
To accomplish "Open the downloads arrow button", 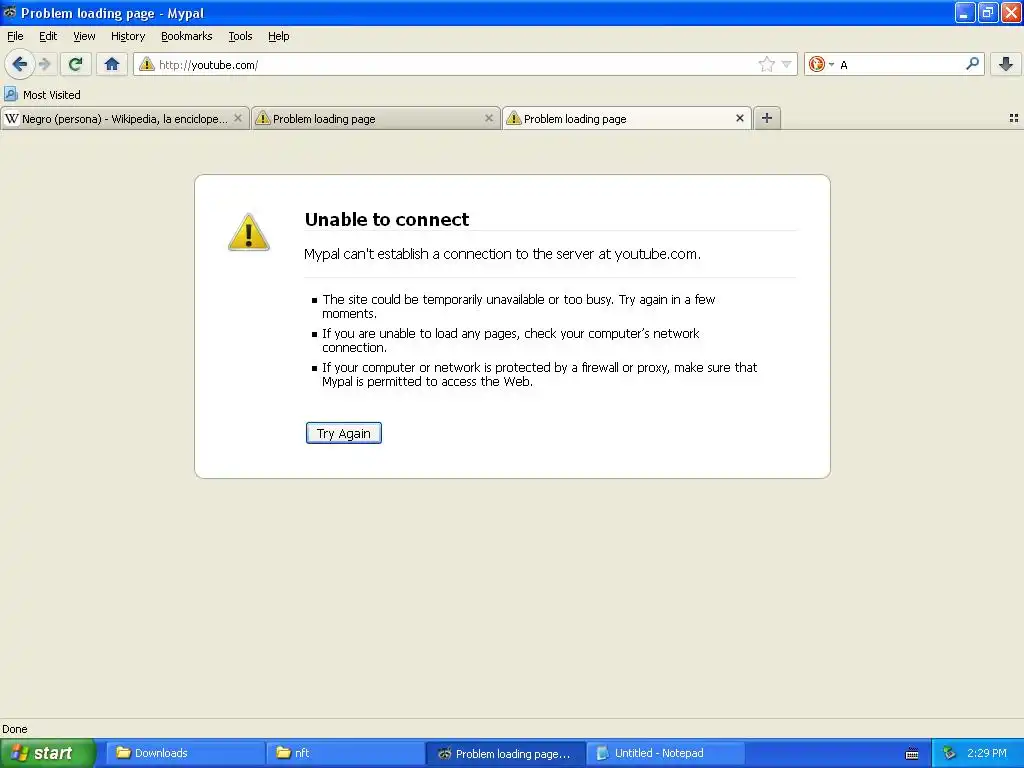I will pos(1006,64).
